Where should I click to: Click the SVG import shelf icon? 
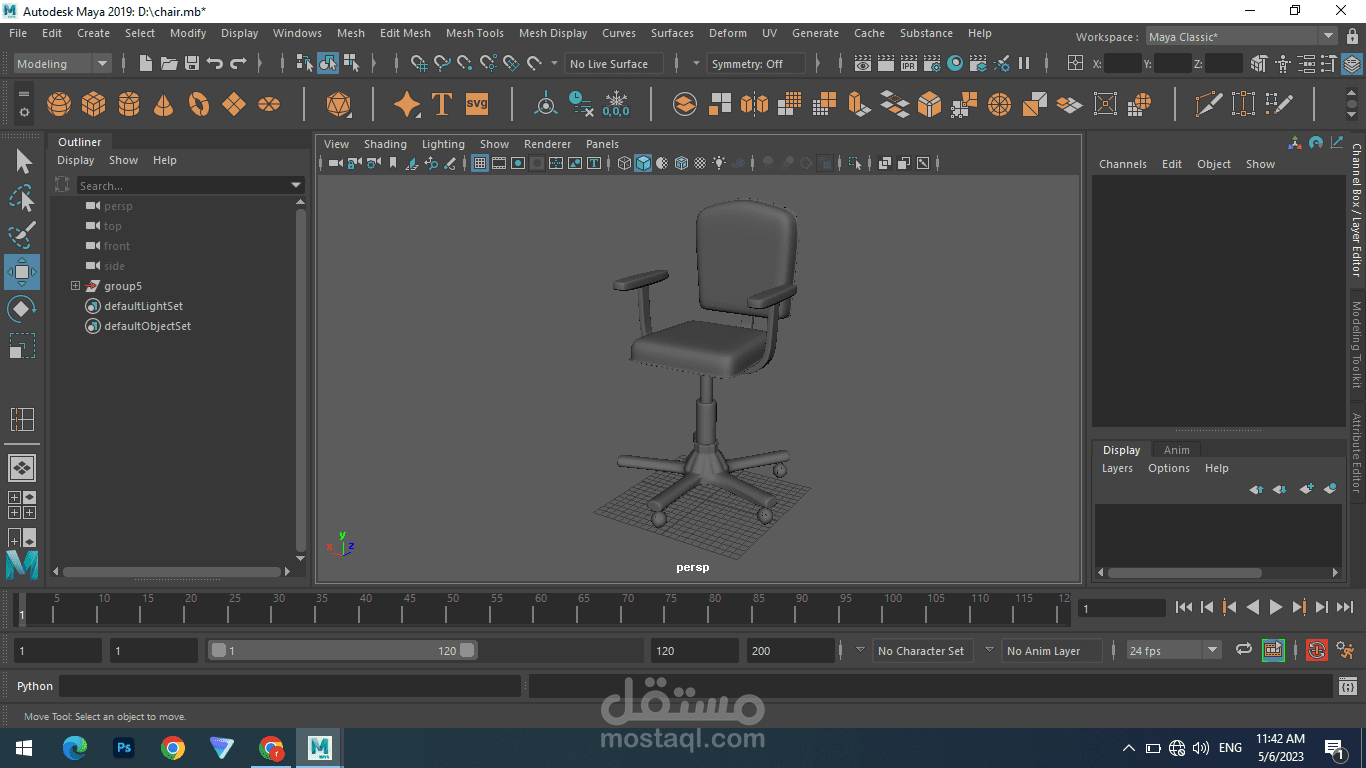click(x=477, y=103)
